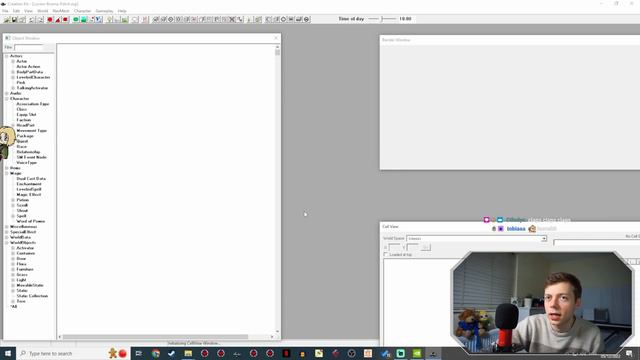Expand the Audio tree node
Image resolution: width=640 pixels, height=360 pixels.
click(x=7, y=93)
